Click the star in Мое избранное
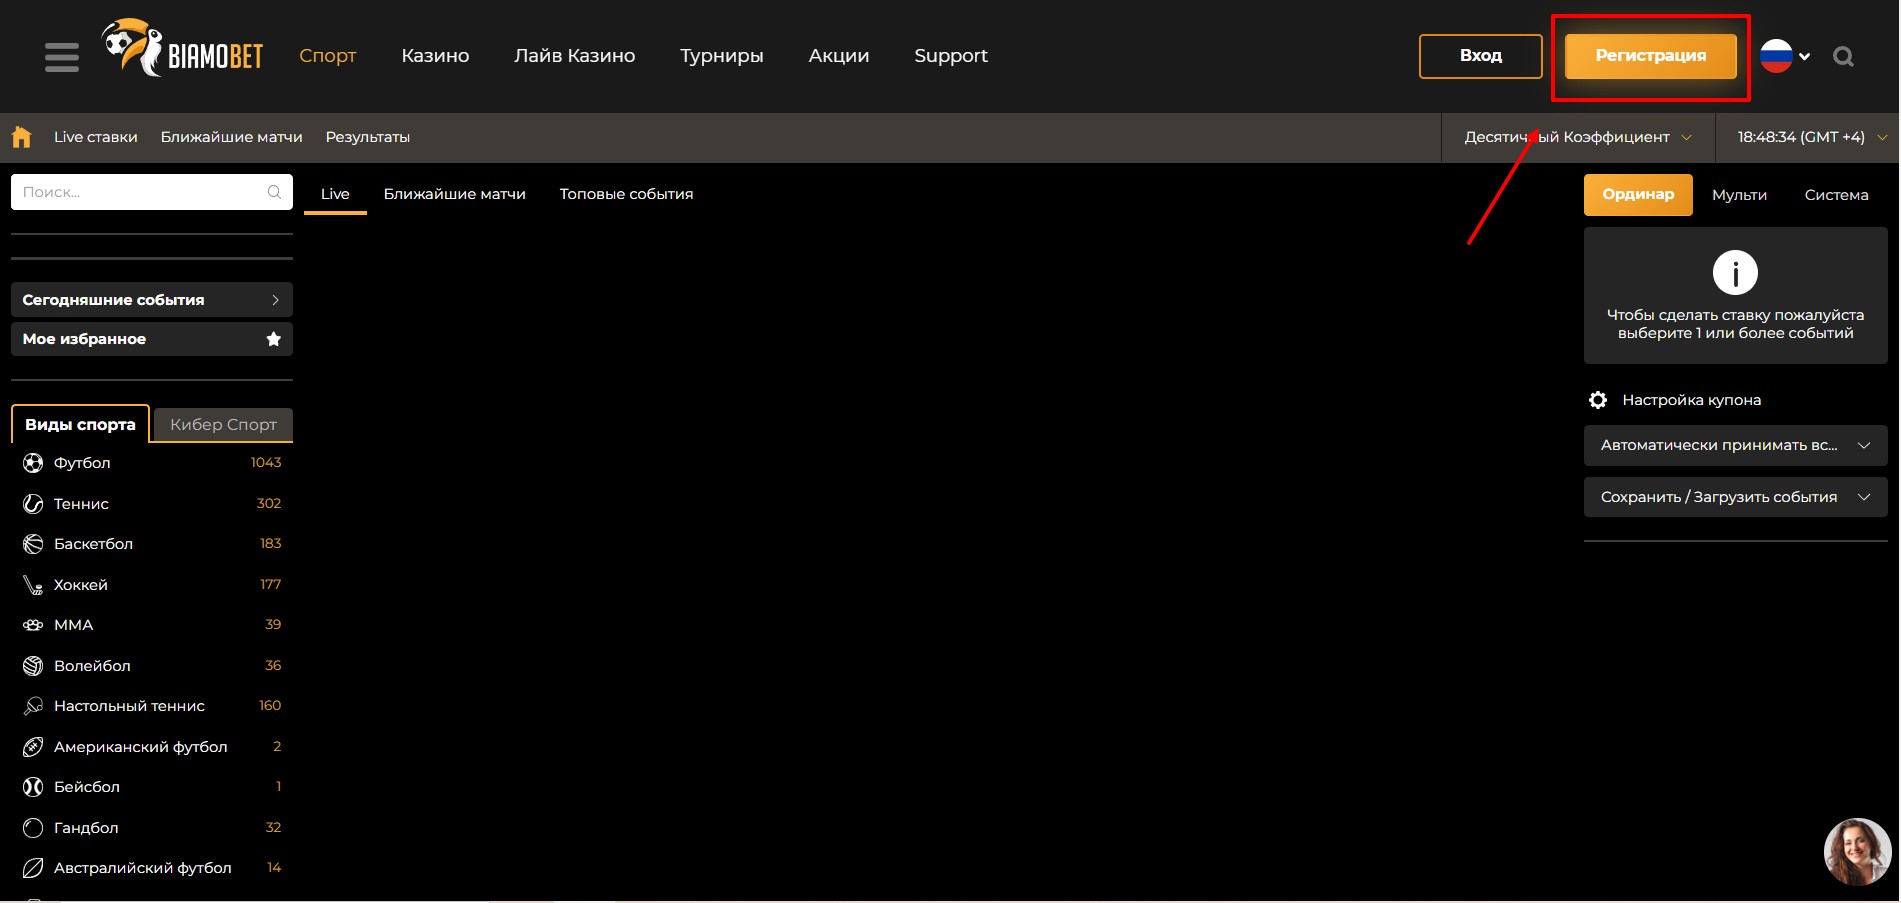The width and height of the screenshot is (1901, 903). 273,339
